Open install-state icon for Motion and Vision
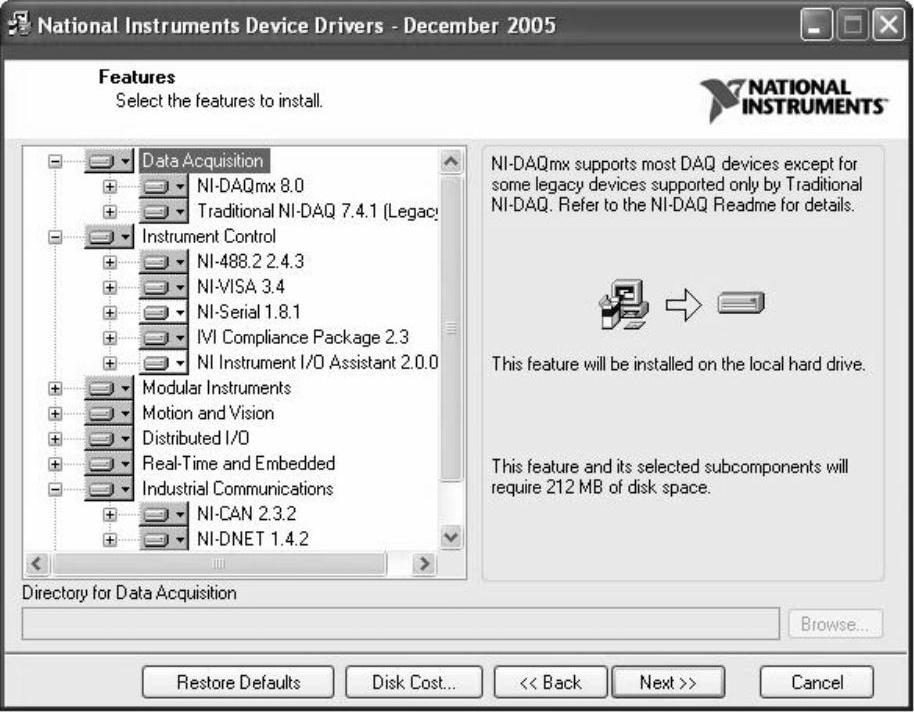Image resolution: width=914 pixels, height=712 pixels. pyautogui.click(x=109, y=413)
